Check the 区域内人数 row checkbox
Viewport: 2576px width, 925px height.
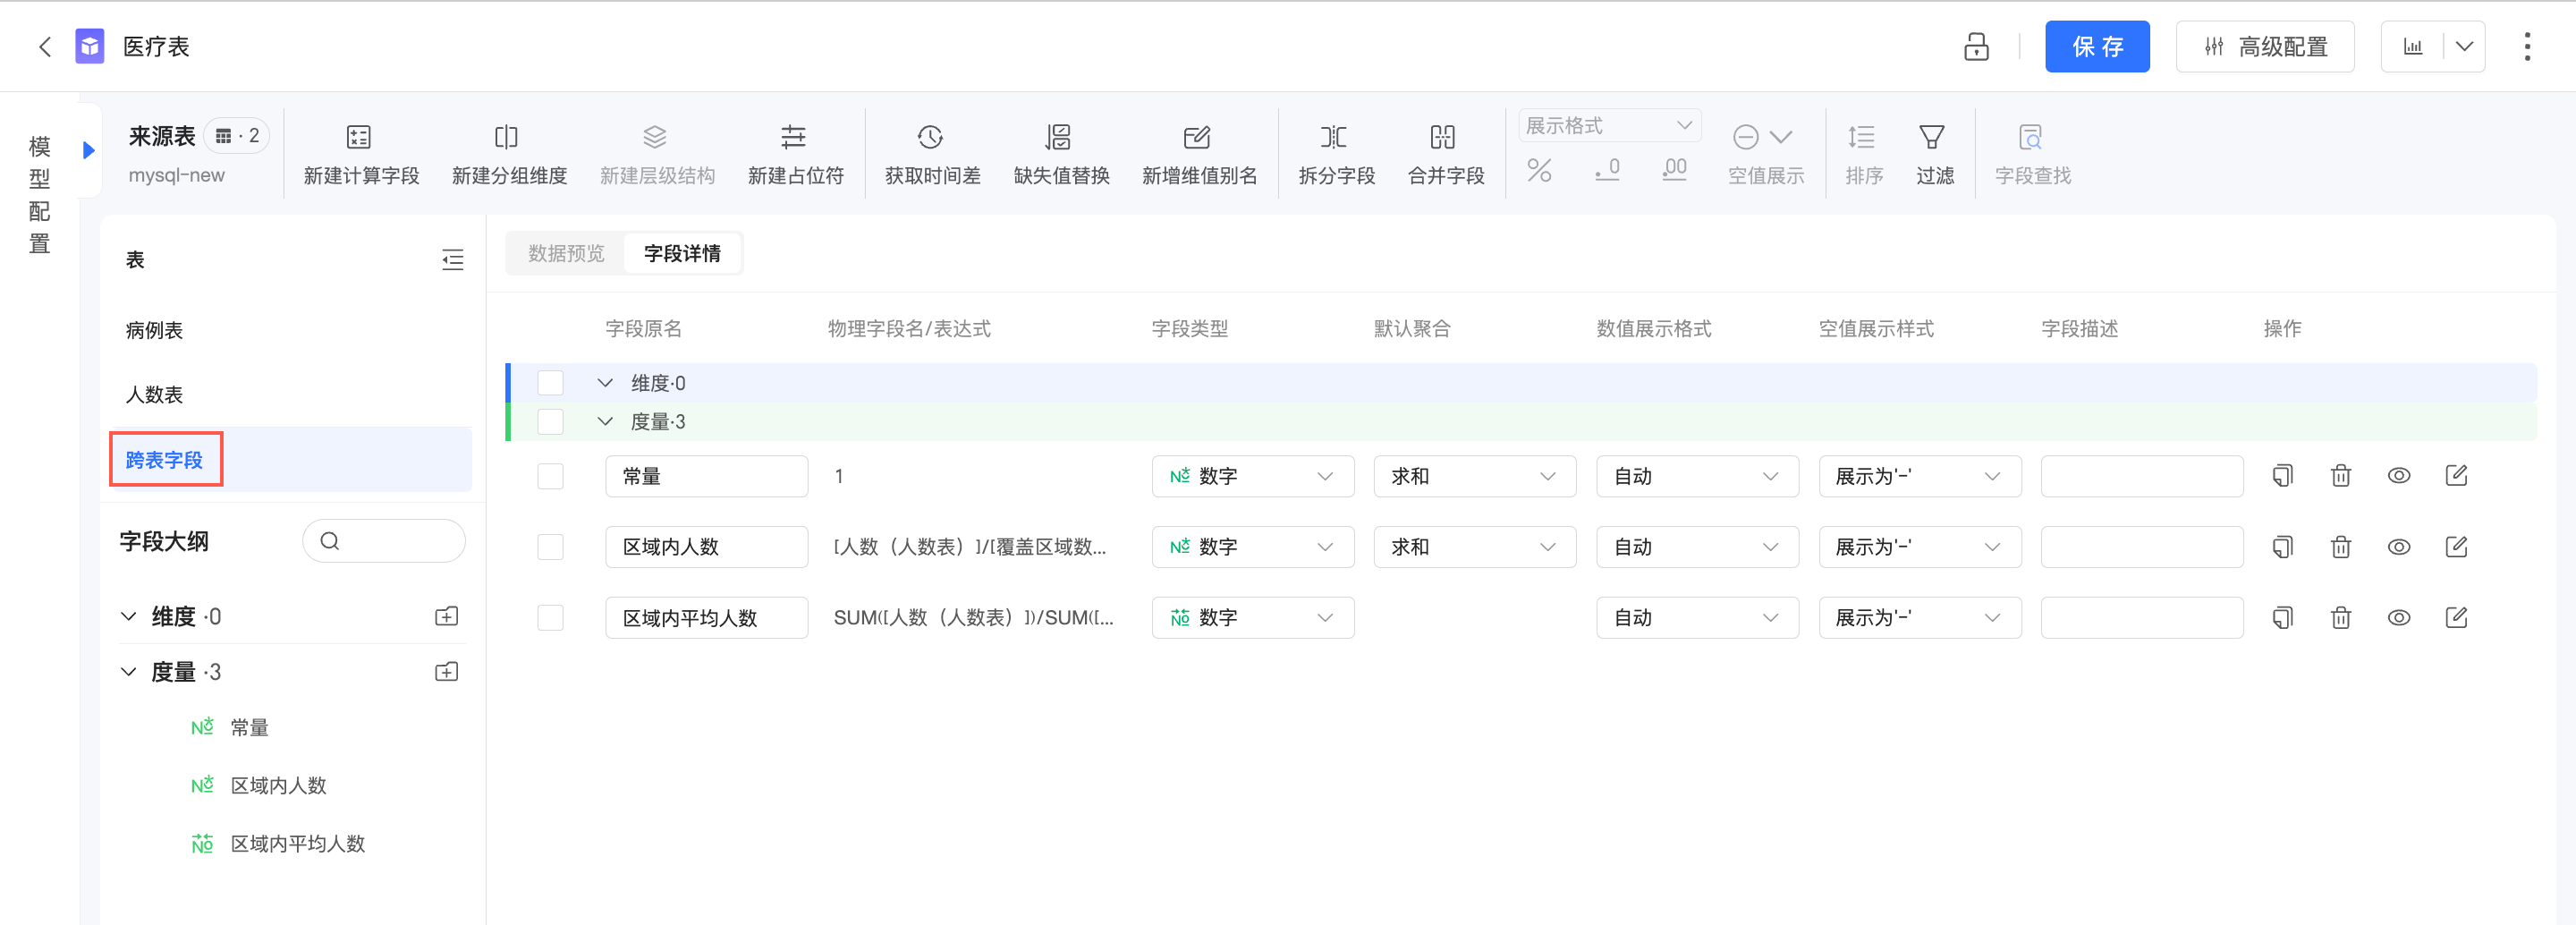click(x=550, y=547)
